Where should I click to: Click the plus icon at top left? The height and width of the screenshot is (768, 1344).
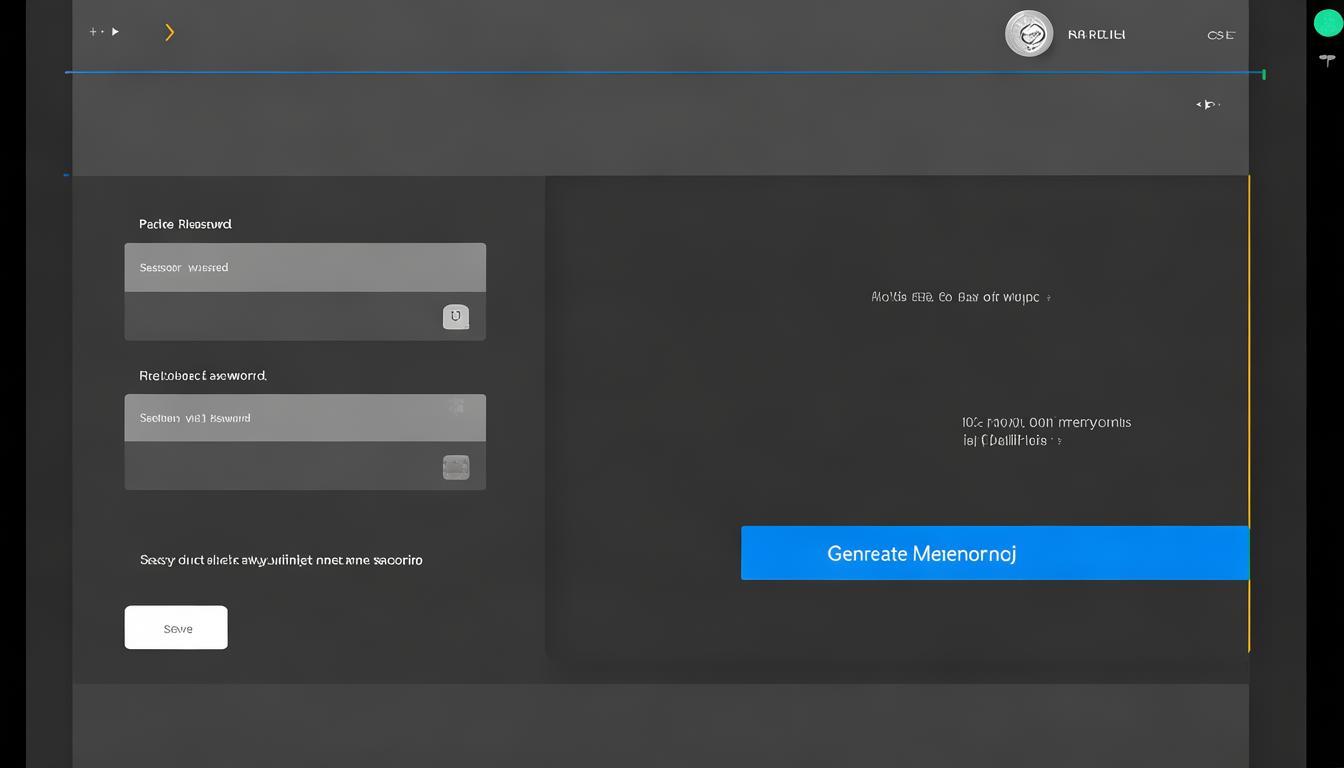pyautogui.click(x=94, y=32)
